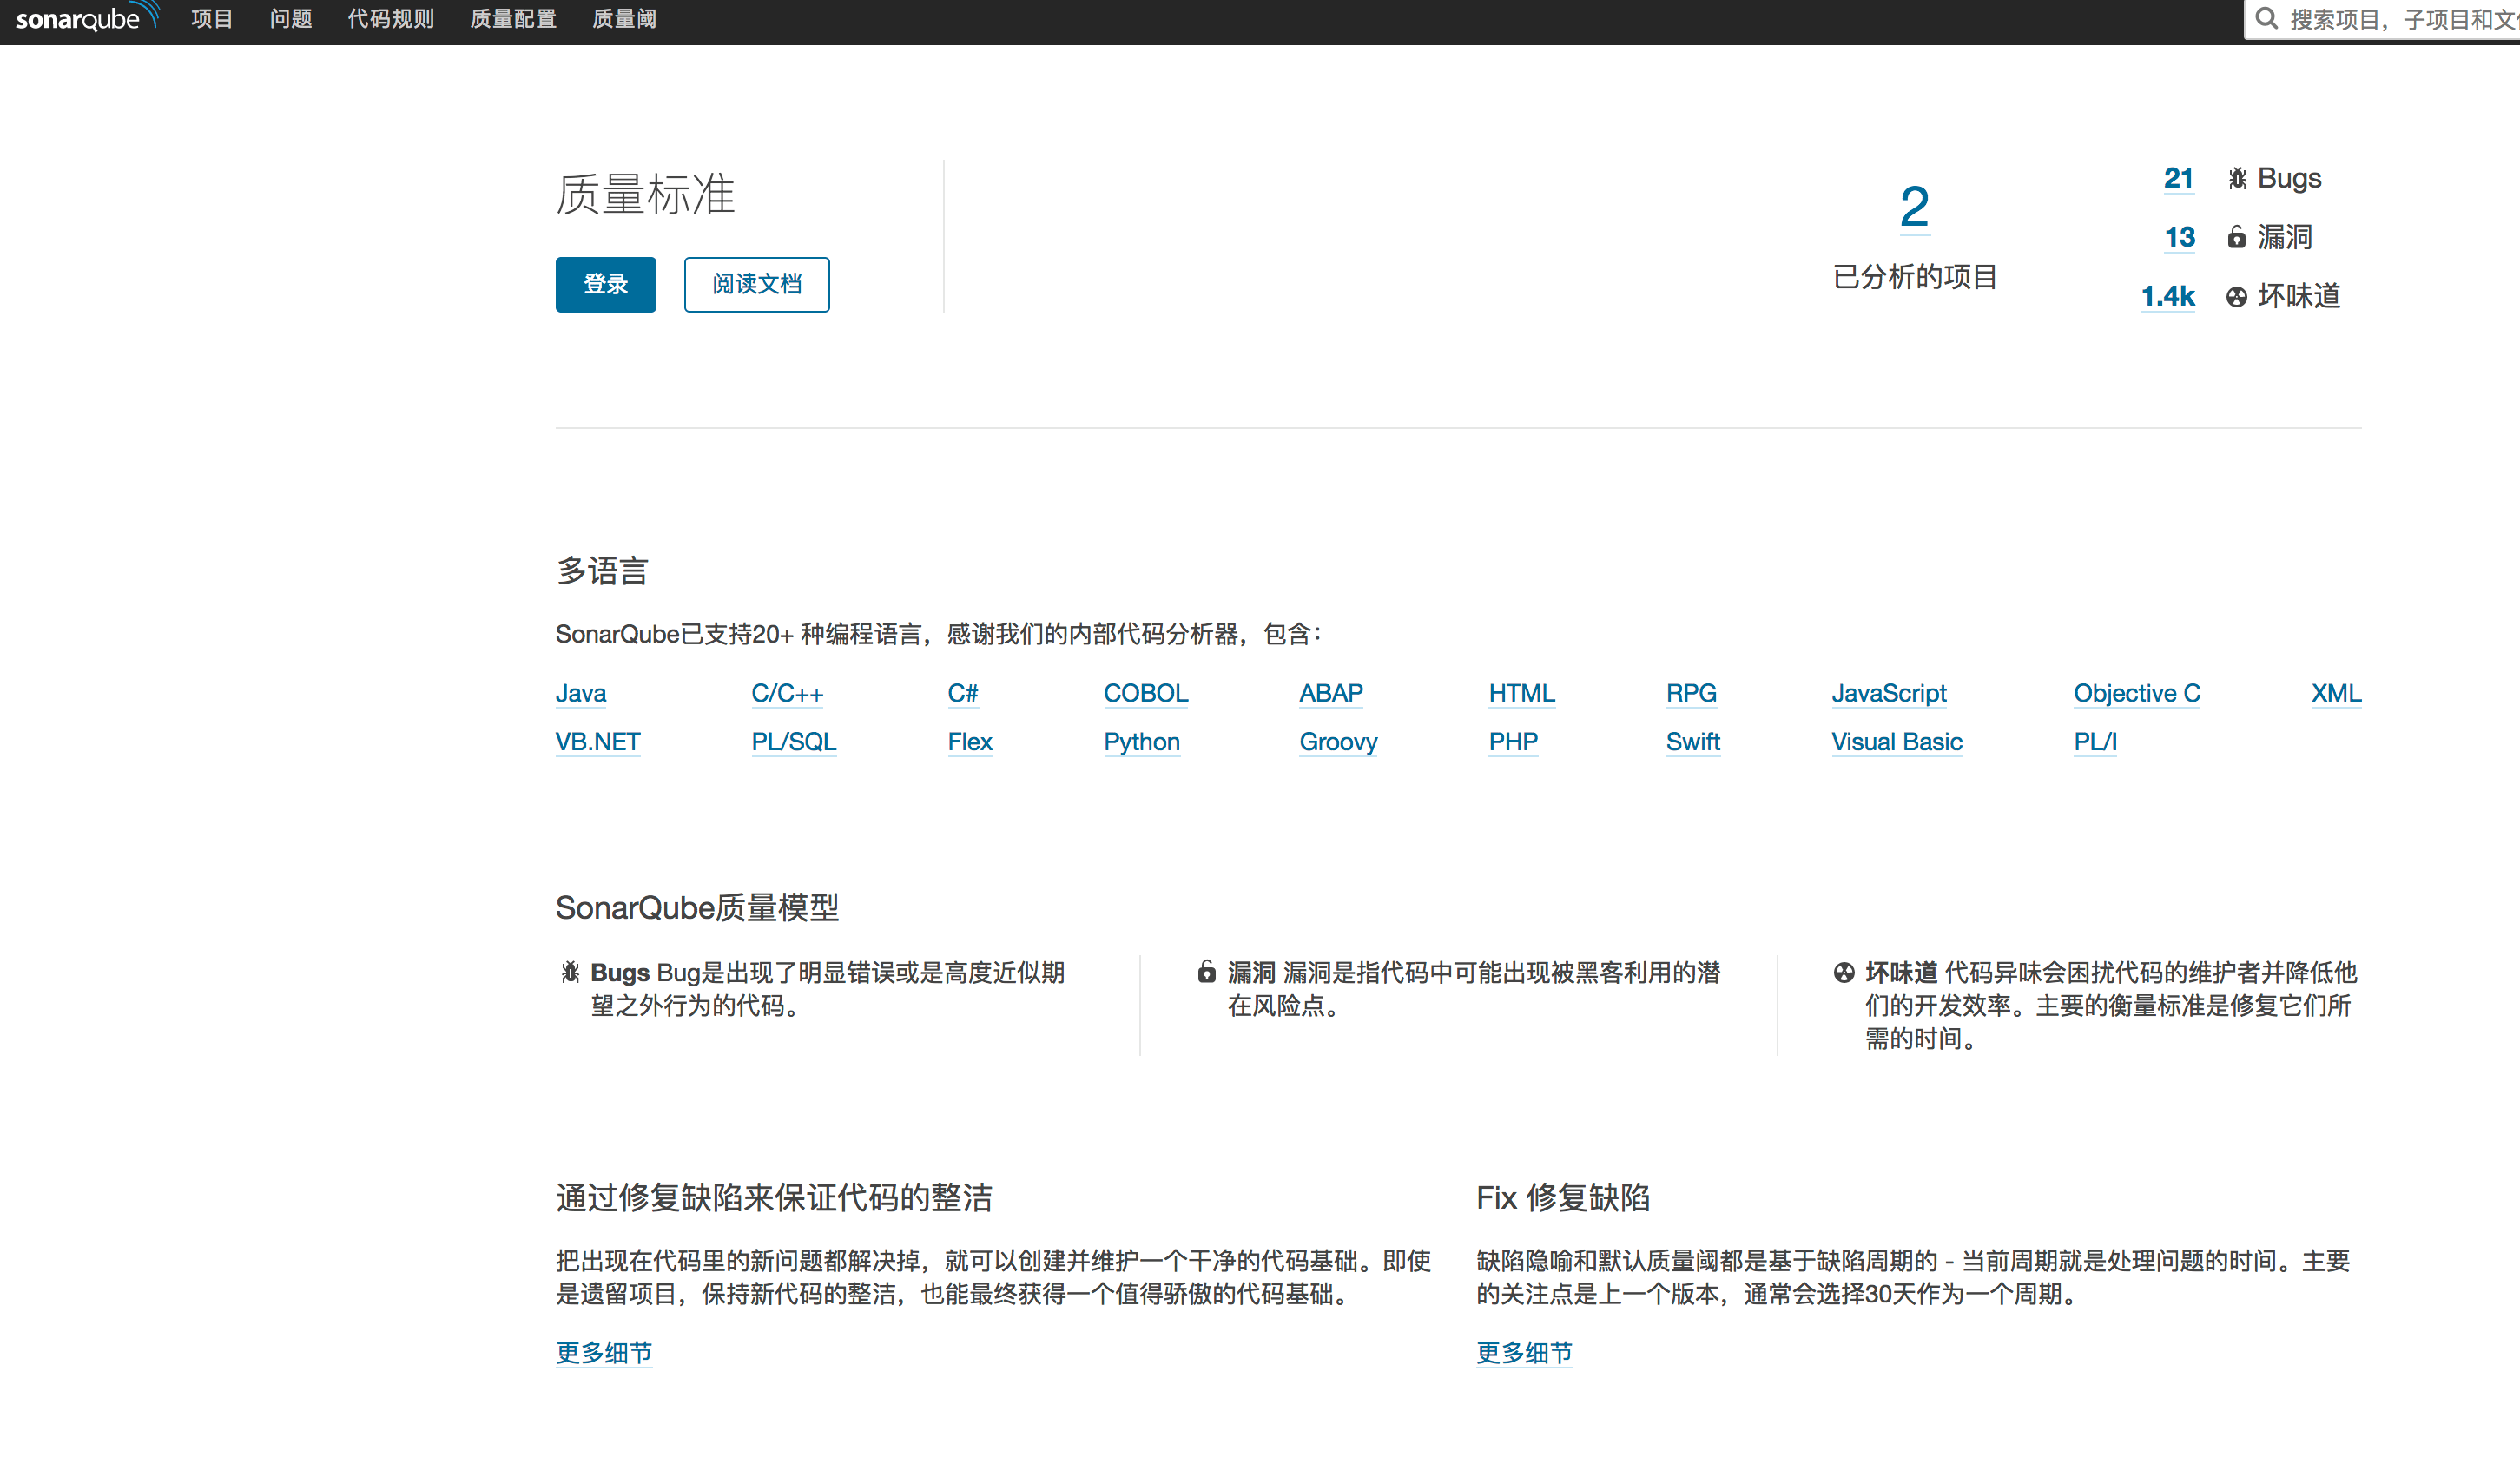
Task: Open the 项目 menu item
Action: [x=211, y=19]
